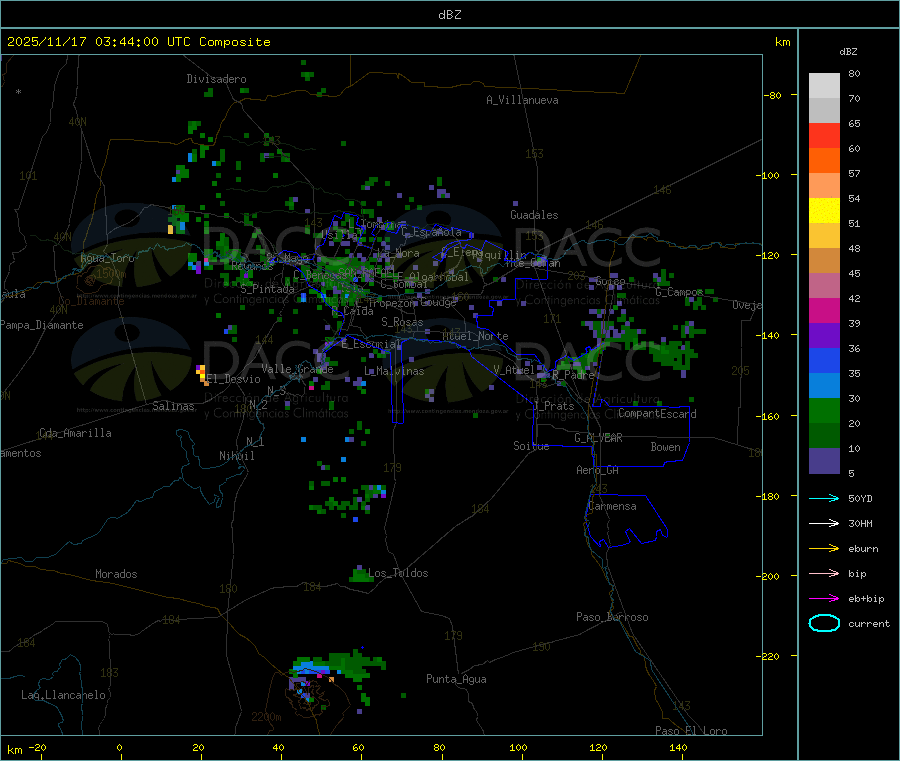Click the '2025/11/17 03:44:00 UTC Composite' timestamp
The width and height of the screenshot is (900, 761).
138,42
